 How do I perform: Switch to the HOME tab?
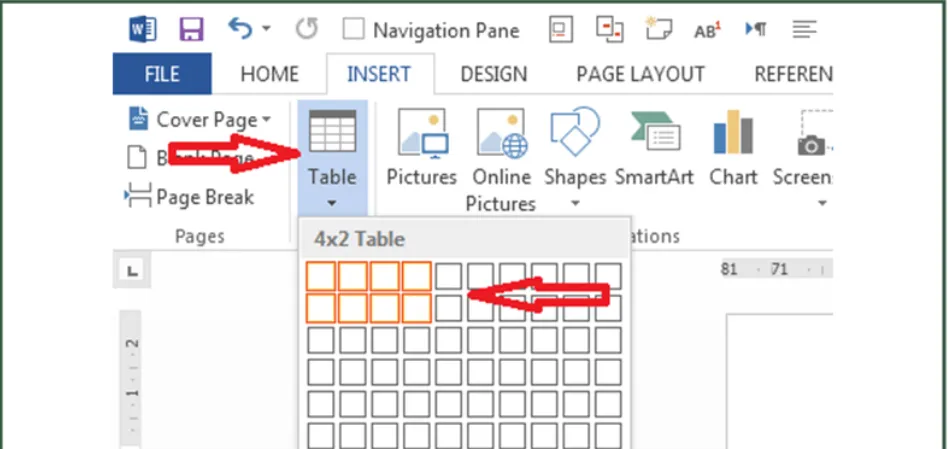point(269,74)
